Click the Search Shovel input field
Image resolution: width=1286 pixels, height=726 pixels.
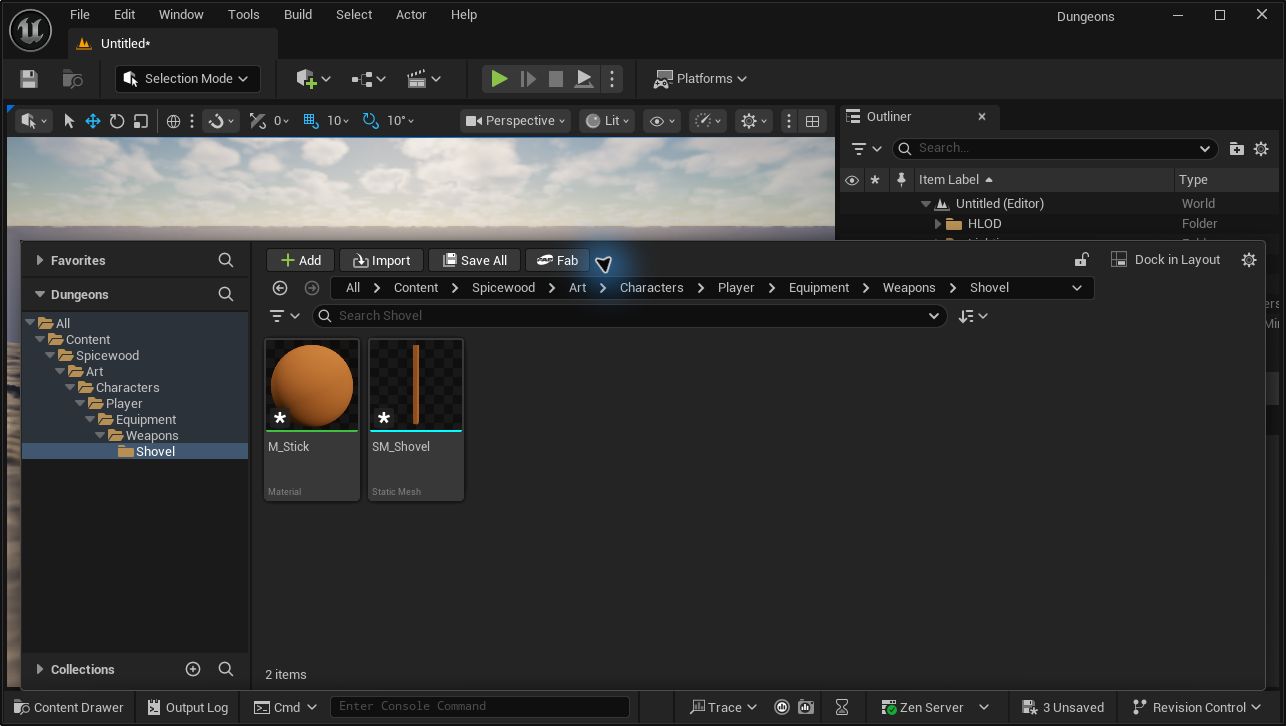630,316
